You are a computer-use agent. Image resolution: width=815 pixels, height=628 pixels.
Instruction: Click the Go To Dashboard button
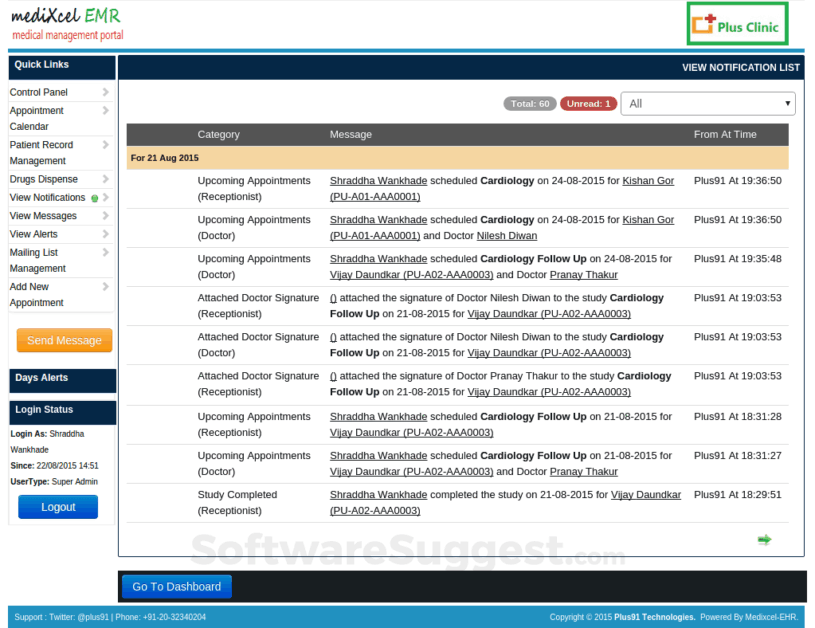(x=176, y=587)
